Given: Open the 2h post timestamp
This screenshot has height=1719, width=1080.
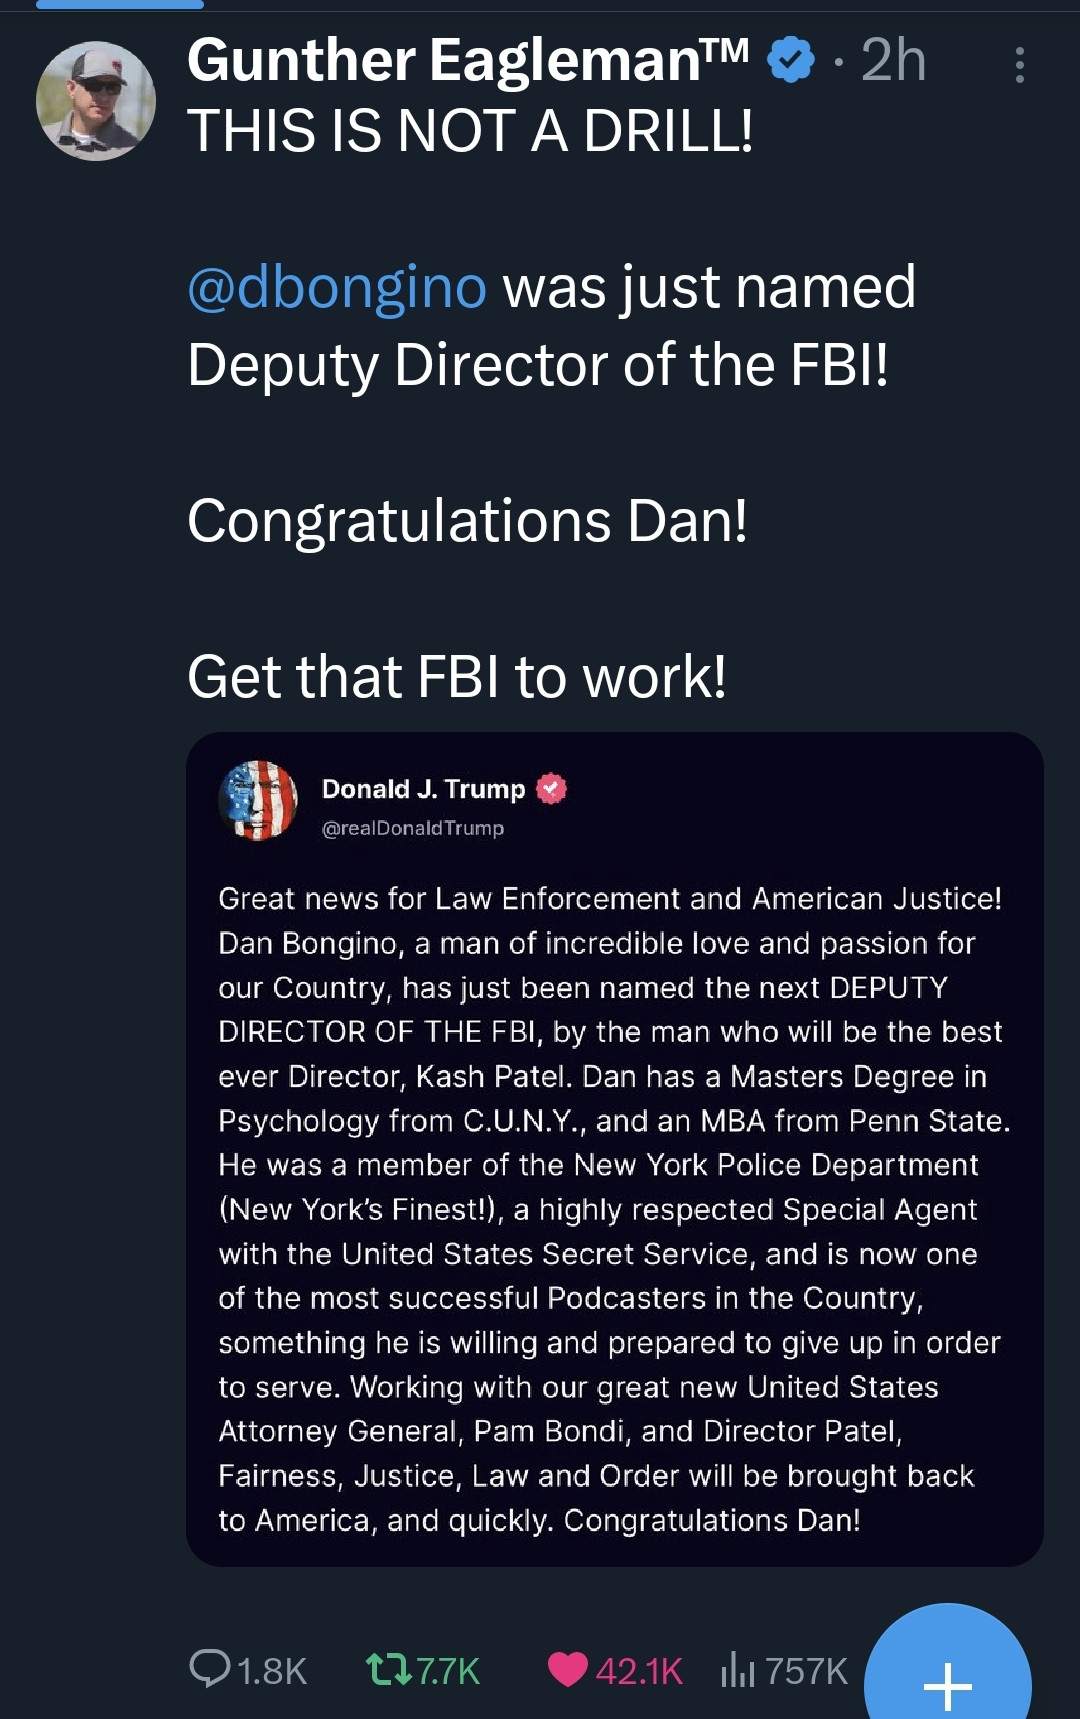Looking at the screenshot, I should coord(893,60).
